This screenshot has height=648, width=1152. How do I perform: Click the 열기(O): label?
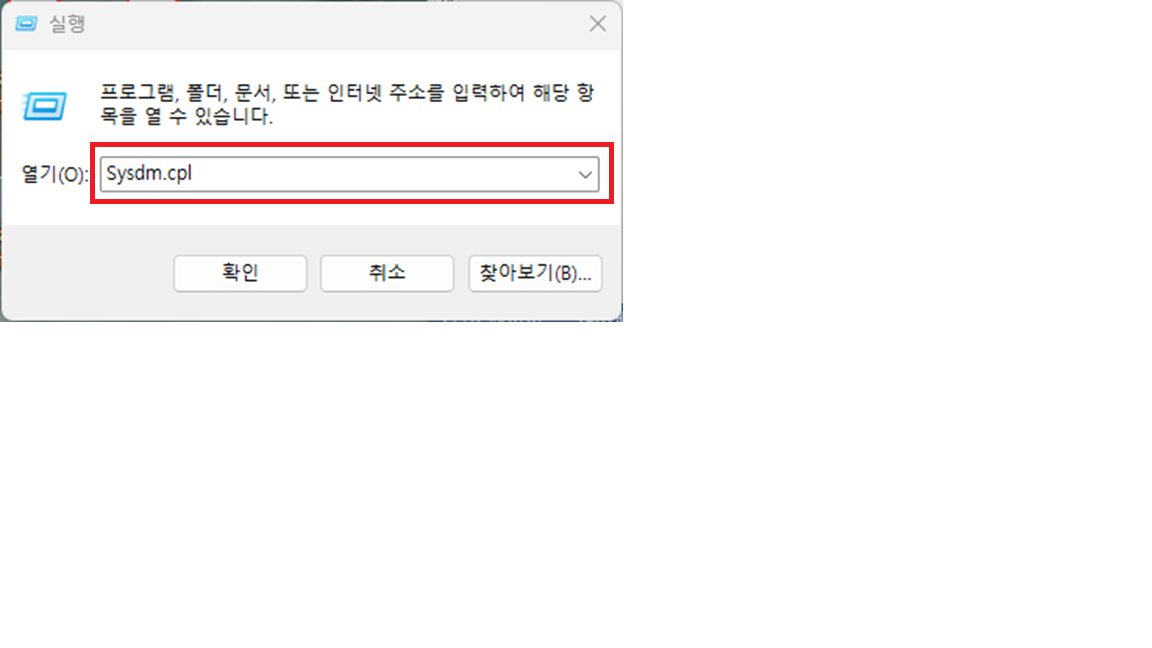click(x=54, y=174)
